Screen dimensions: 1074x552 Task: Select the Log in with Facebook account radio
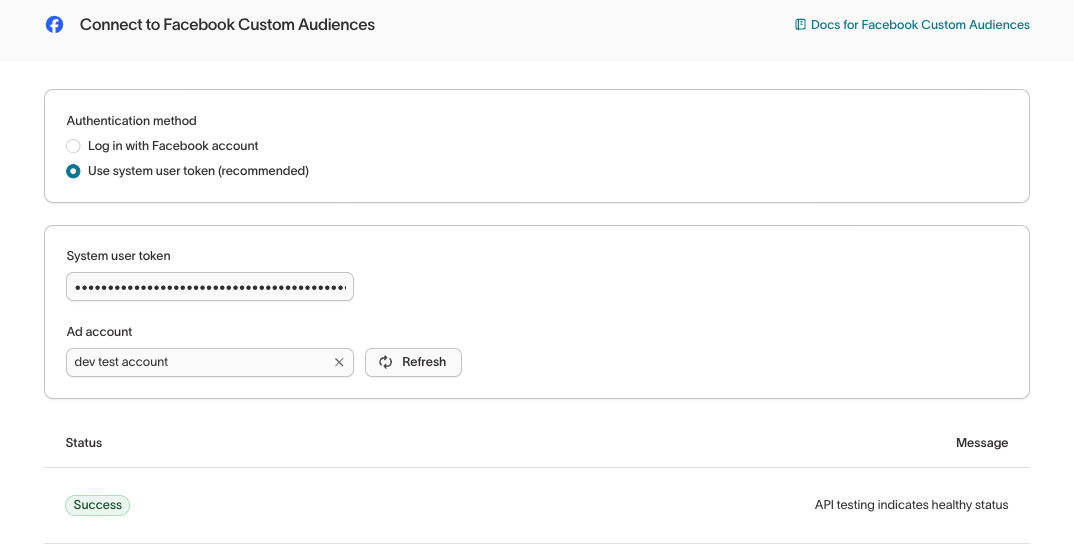tap(73, 146)
